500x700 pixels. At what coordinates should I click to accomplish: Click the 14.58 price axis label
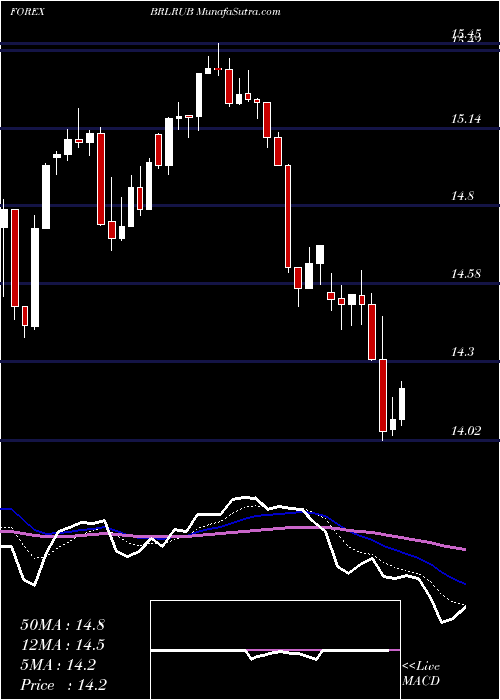466,274
